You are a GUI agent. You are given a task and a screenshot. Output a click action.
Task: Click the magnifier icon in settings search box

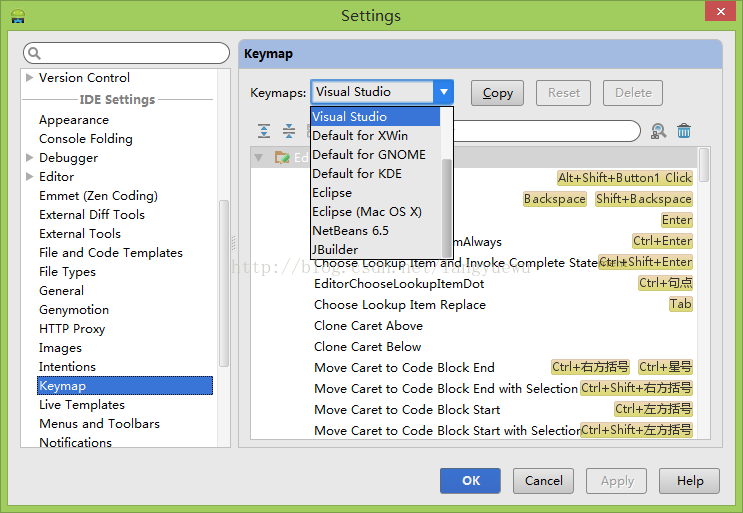[x=35, y=53]
